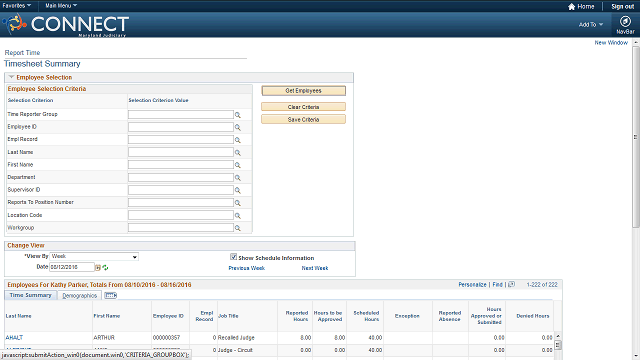Switch to the Demographics tab
640x360 pixels.
[x=80, y=296]
